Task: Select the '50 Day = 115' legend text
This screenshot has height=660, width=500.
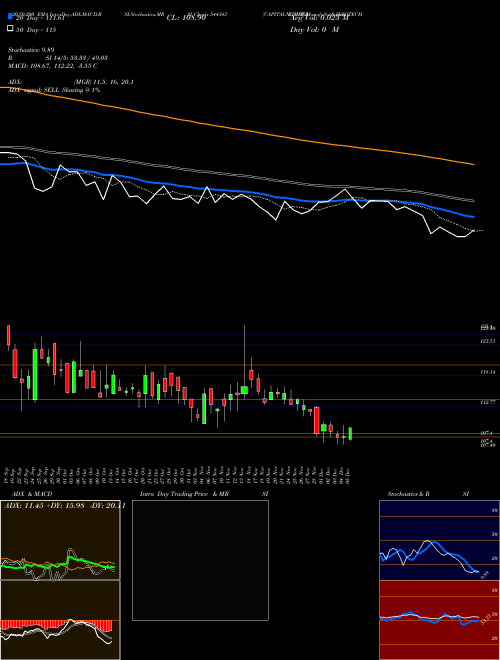Action: [x=36, y=30]
